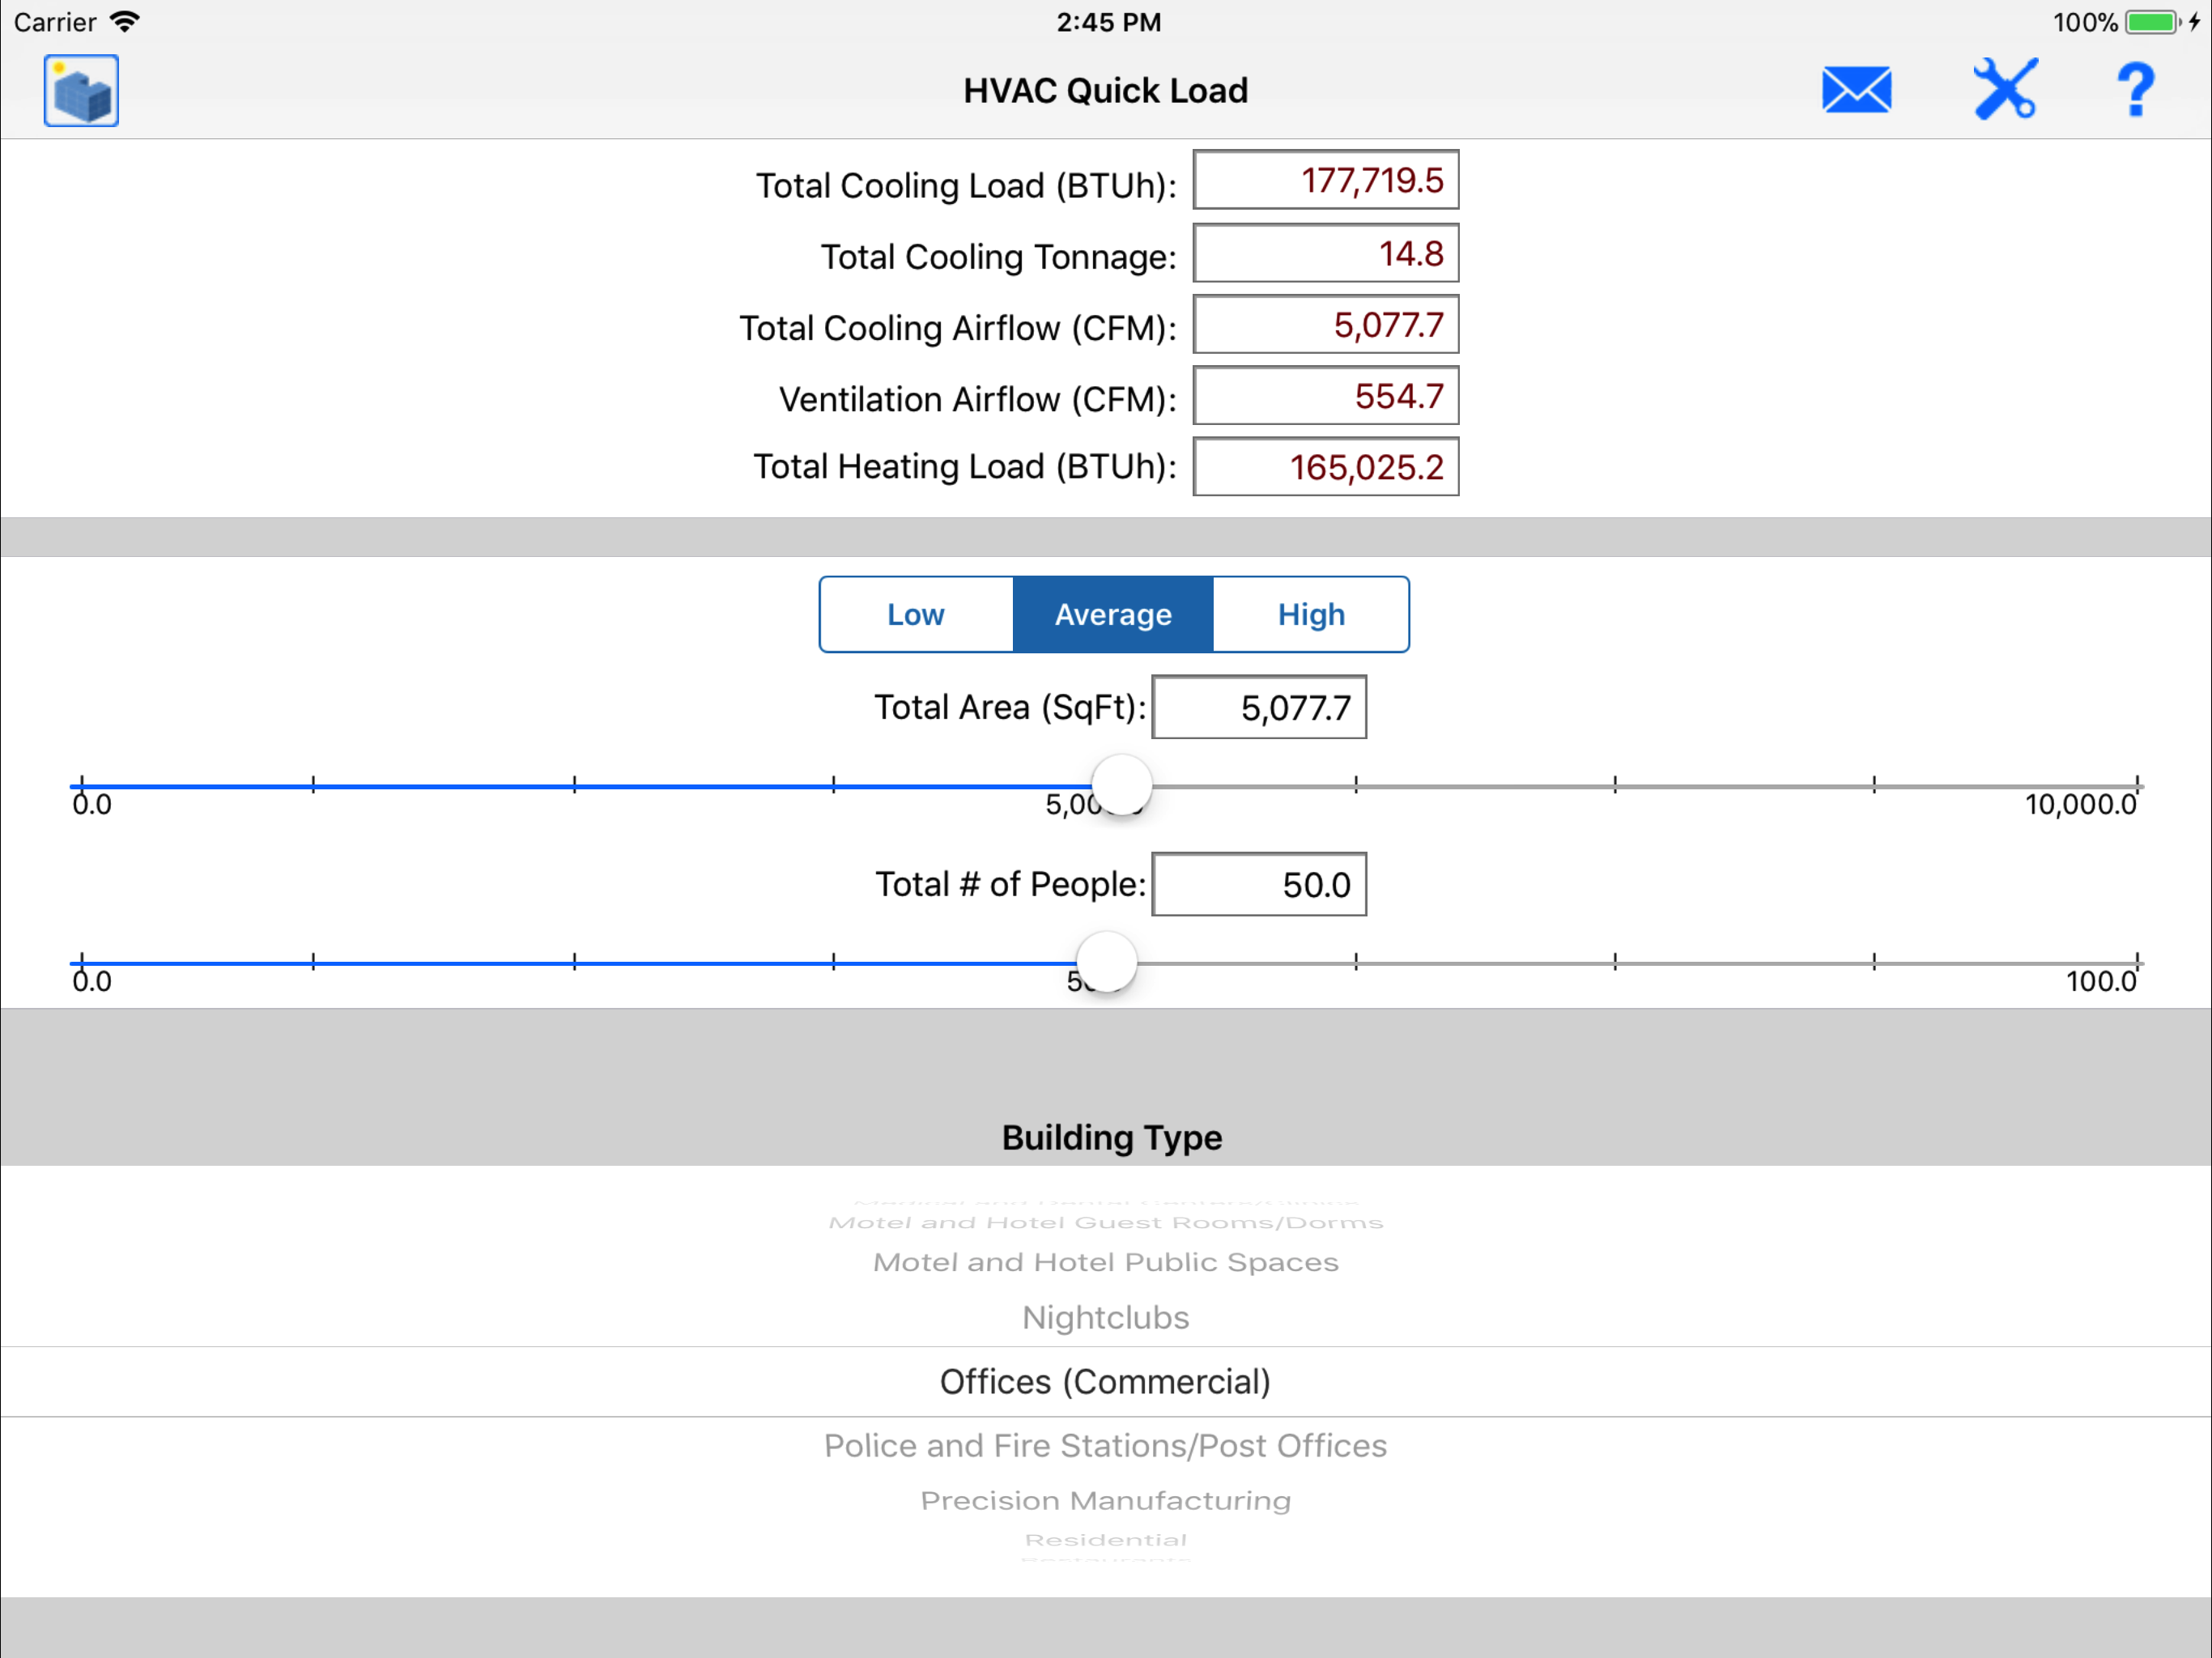Open the building icon at top left

[x=81, y=91]
